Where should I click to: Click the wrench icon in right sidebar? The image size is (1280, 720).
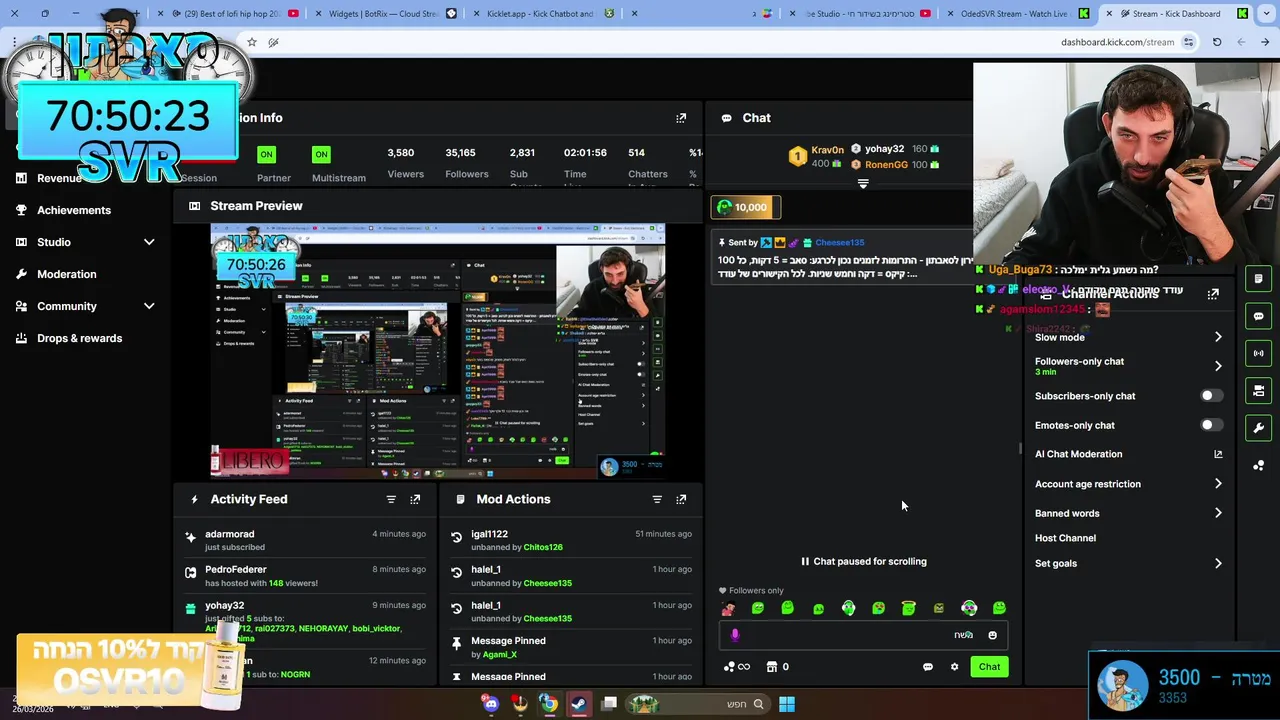(x=1258, y=428)
